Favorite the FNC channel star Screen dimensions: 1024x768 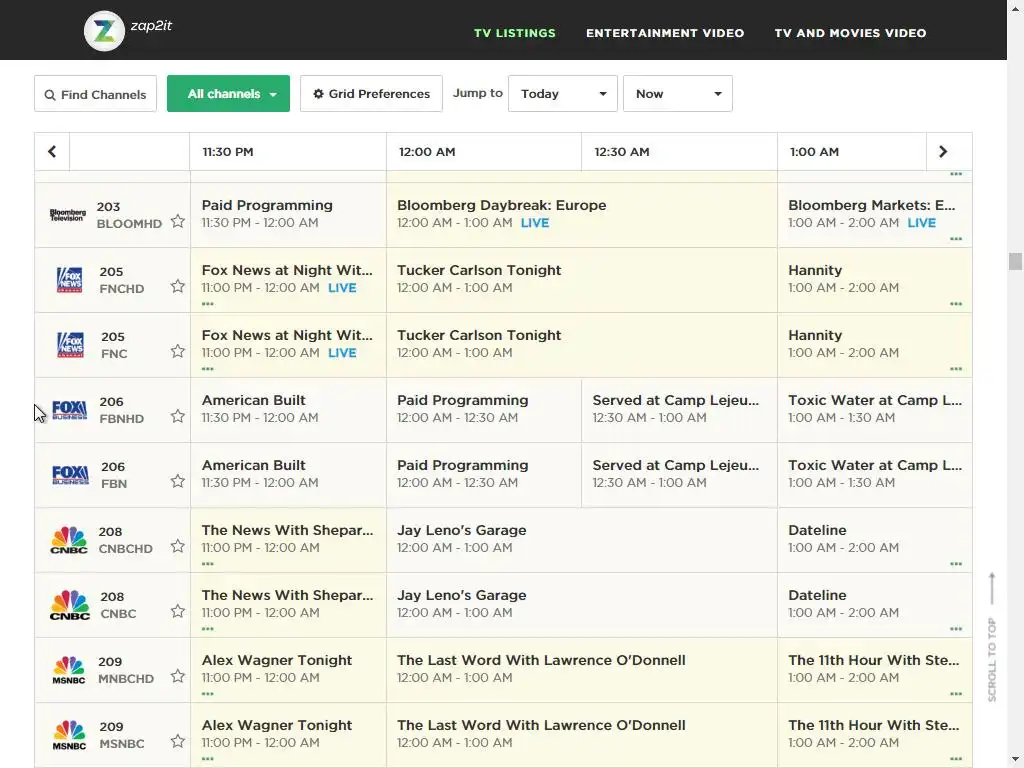(178, 351)
